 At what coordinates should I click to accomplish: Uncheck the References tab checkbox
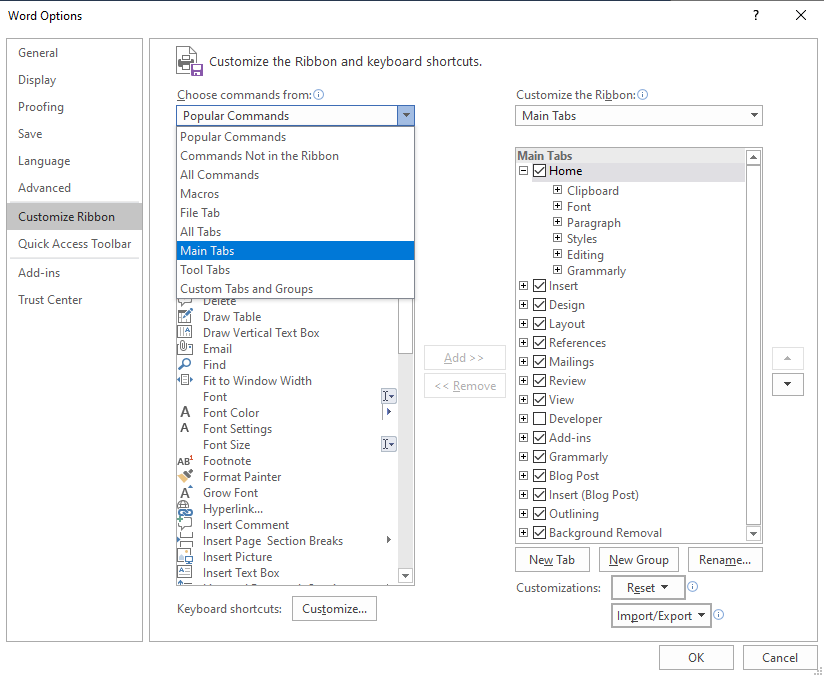[x=539, y=343]
